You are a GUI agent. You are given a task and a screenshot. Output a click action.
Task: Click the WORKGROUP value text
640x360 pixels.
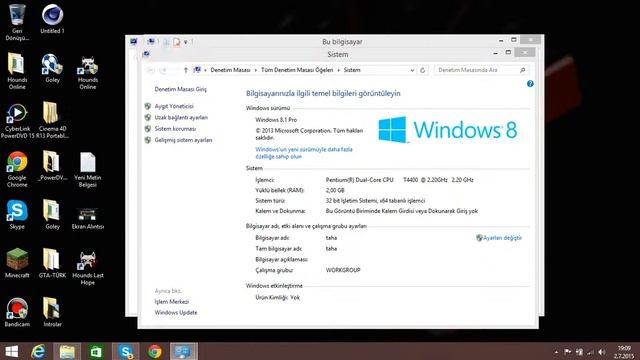point(343,270)
